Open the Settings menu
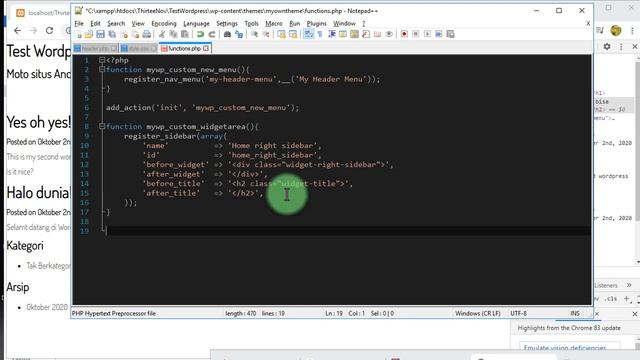The image size is (640, 360). 227,24
